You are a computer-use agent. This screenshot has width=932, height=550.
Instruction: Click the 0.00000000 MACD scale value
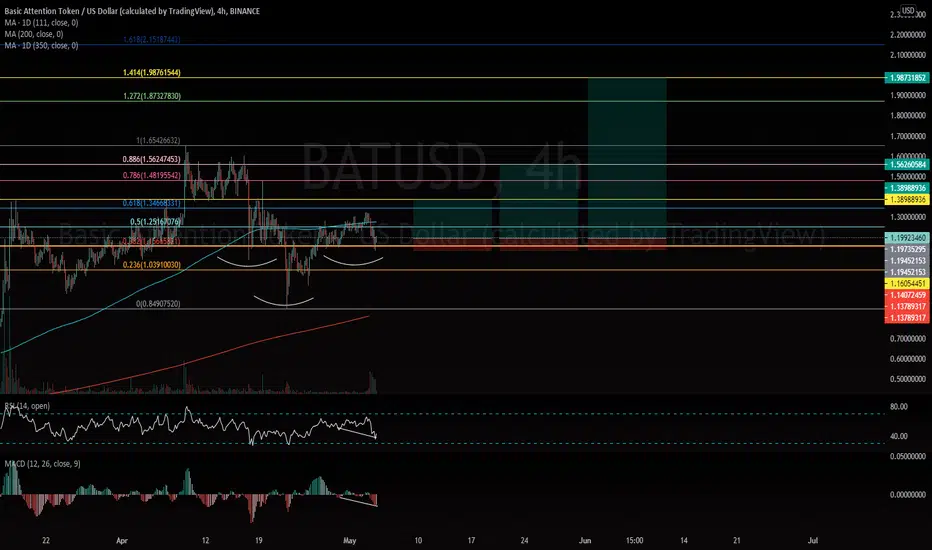[908, 495]
